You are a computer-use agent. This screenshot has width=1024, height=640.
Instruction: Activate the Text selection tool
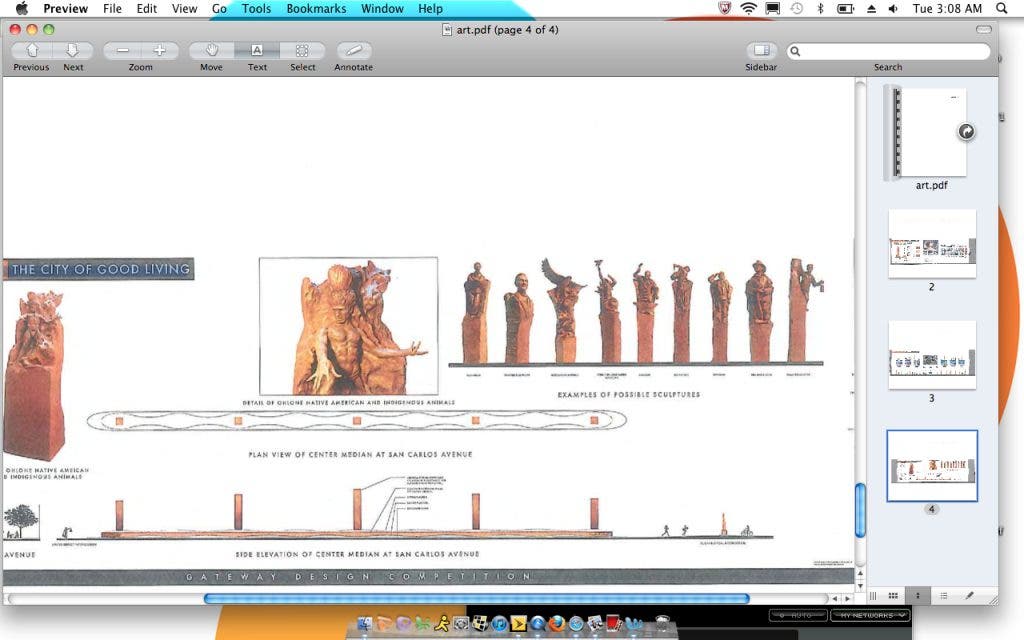point(257,51)
